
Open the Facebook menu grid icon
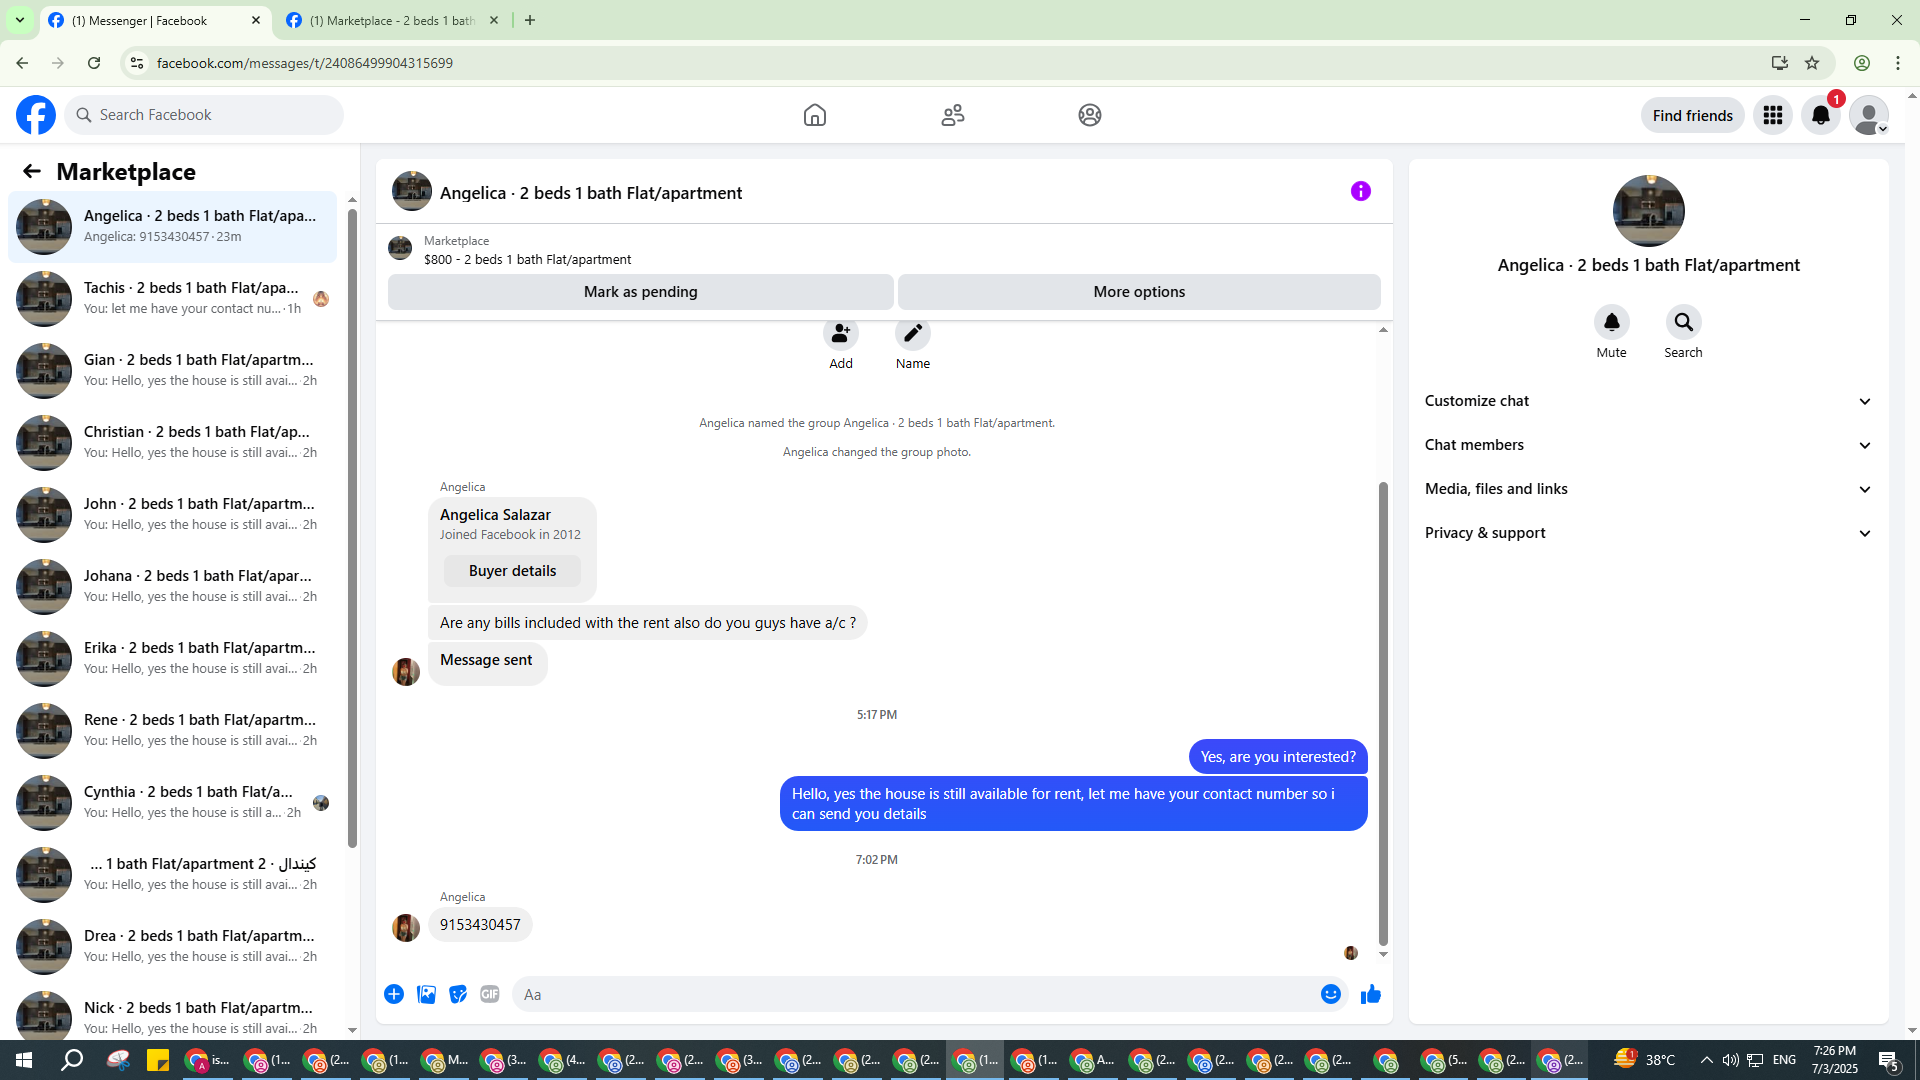coord(1772,115)
